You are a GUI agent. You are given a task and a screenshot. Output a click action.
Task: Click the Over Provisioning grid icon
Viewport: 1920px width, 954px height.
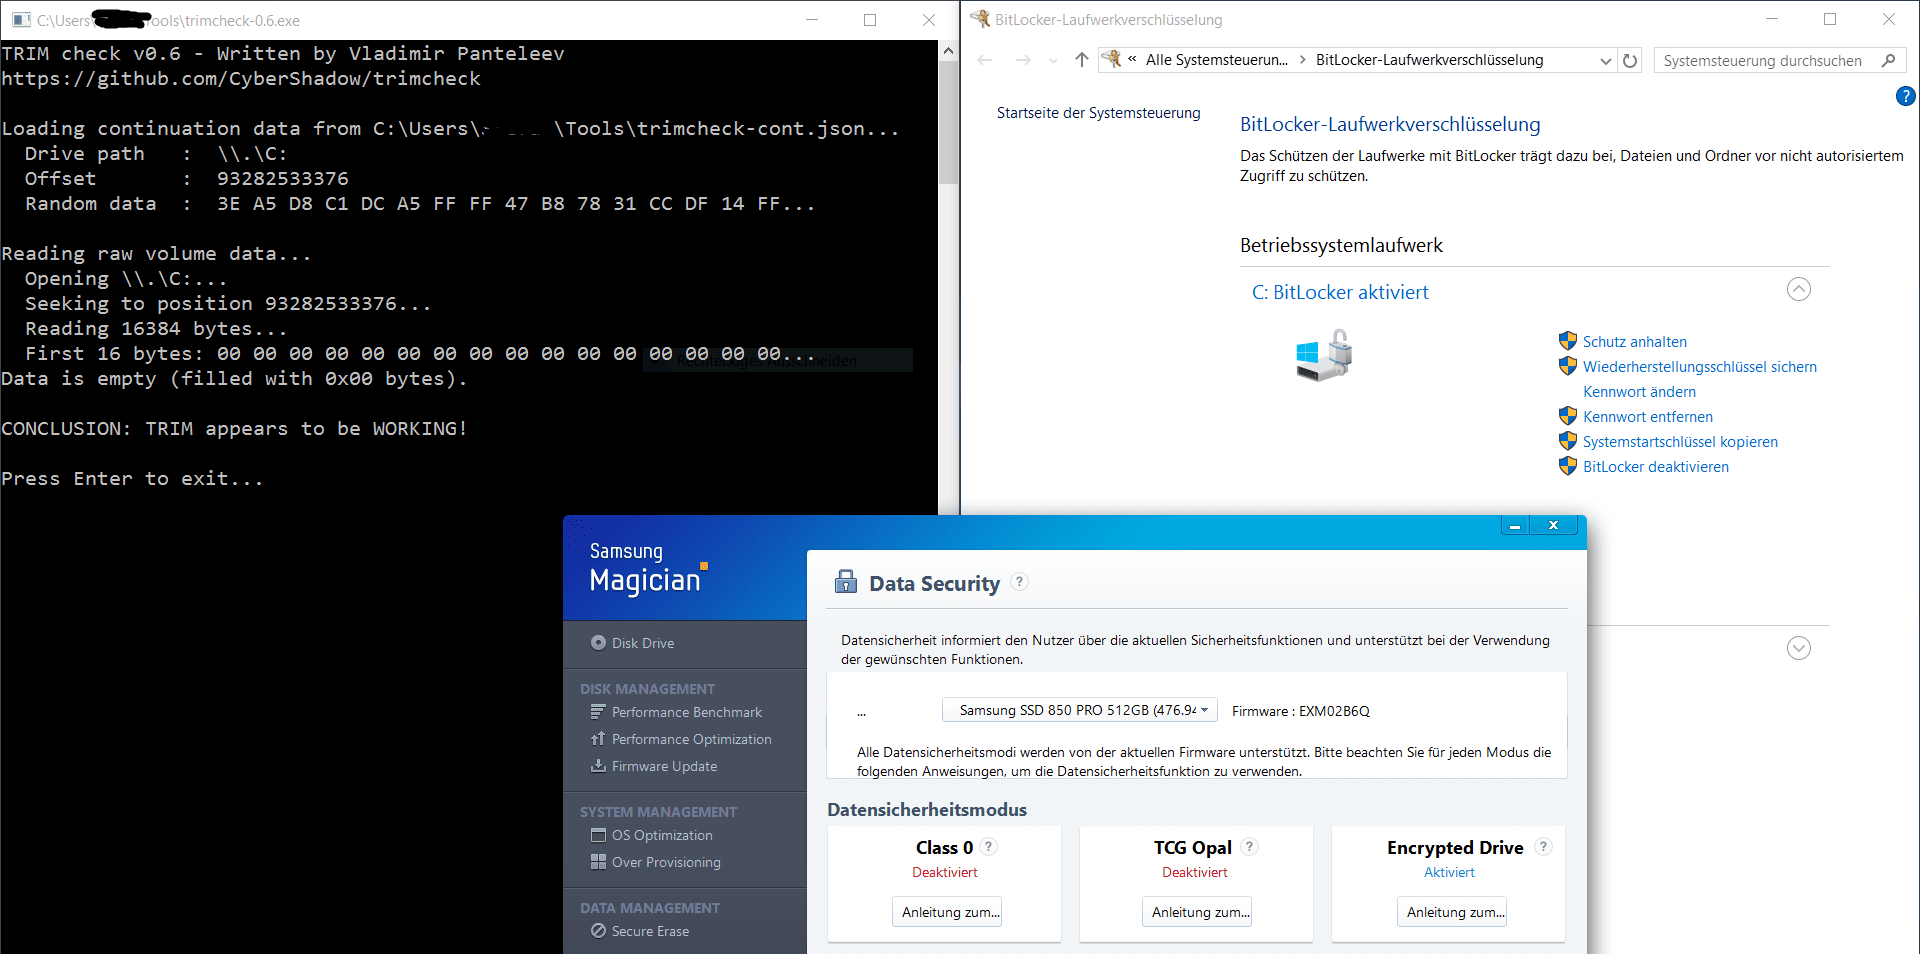pos(598,861)
